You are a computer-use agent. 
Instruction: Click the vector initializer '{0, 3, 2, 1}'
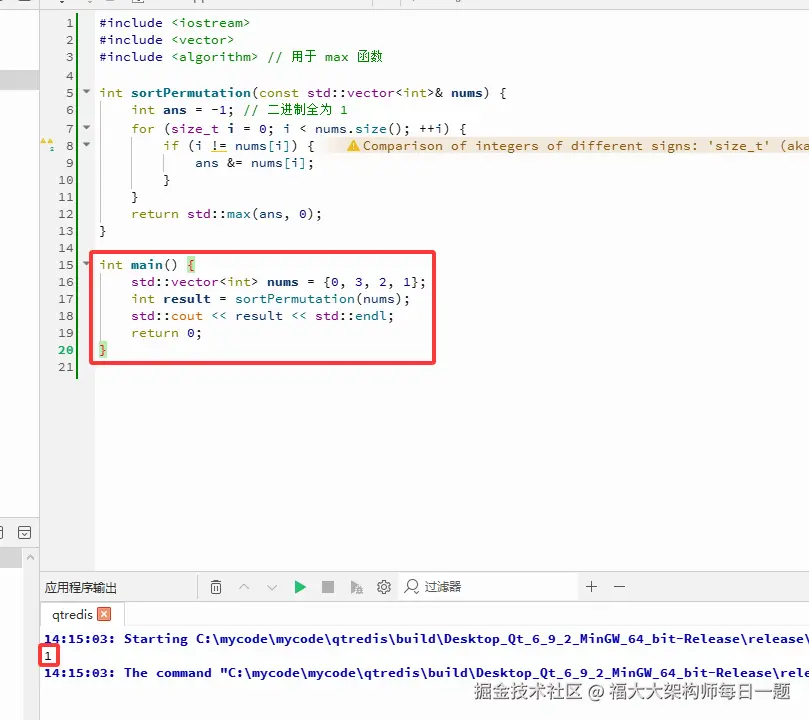371,282
